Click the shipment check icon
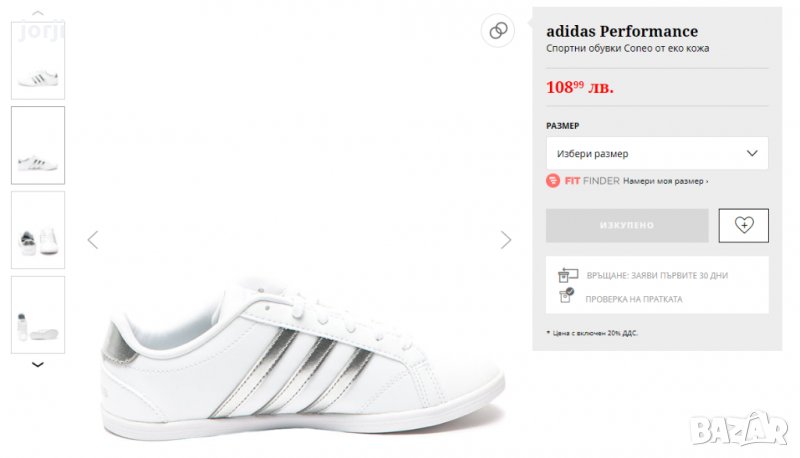 (567, 296)
